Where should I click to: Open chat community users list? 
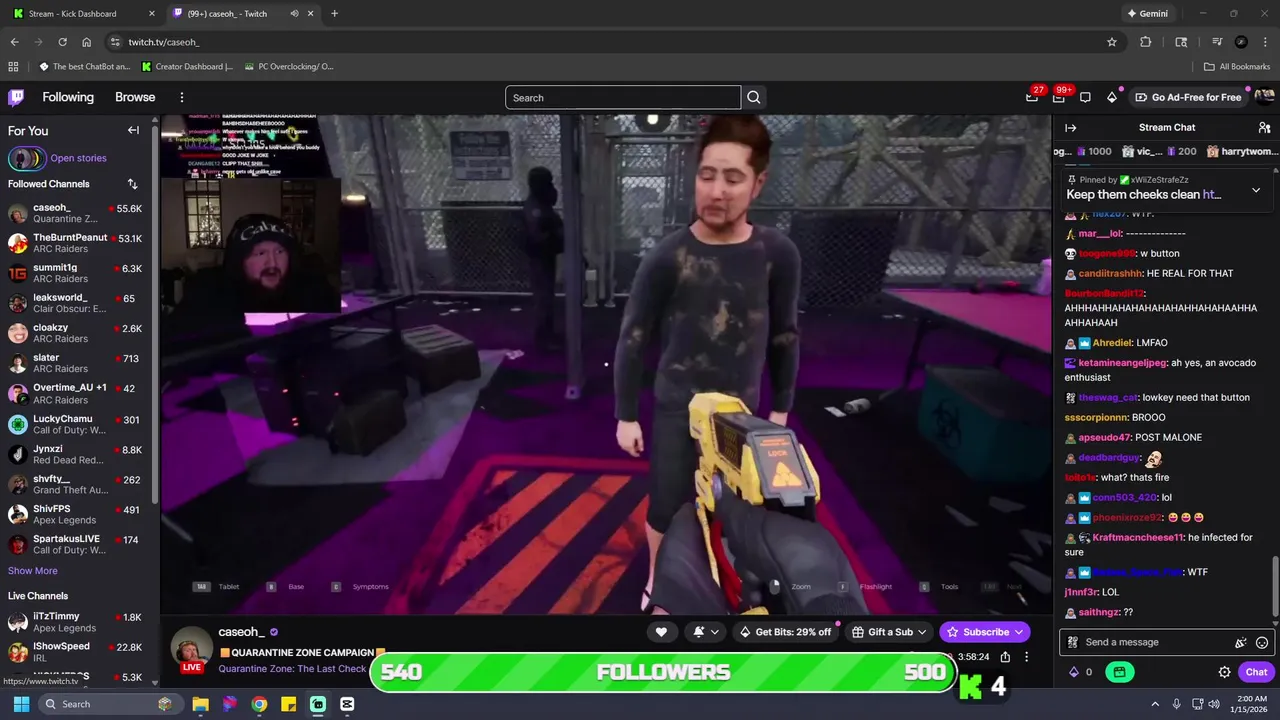pos(1264,128)
